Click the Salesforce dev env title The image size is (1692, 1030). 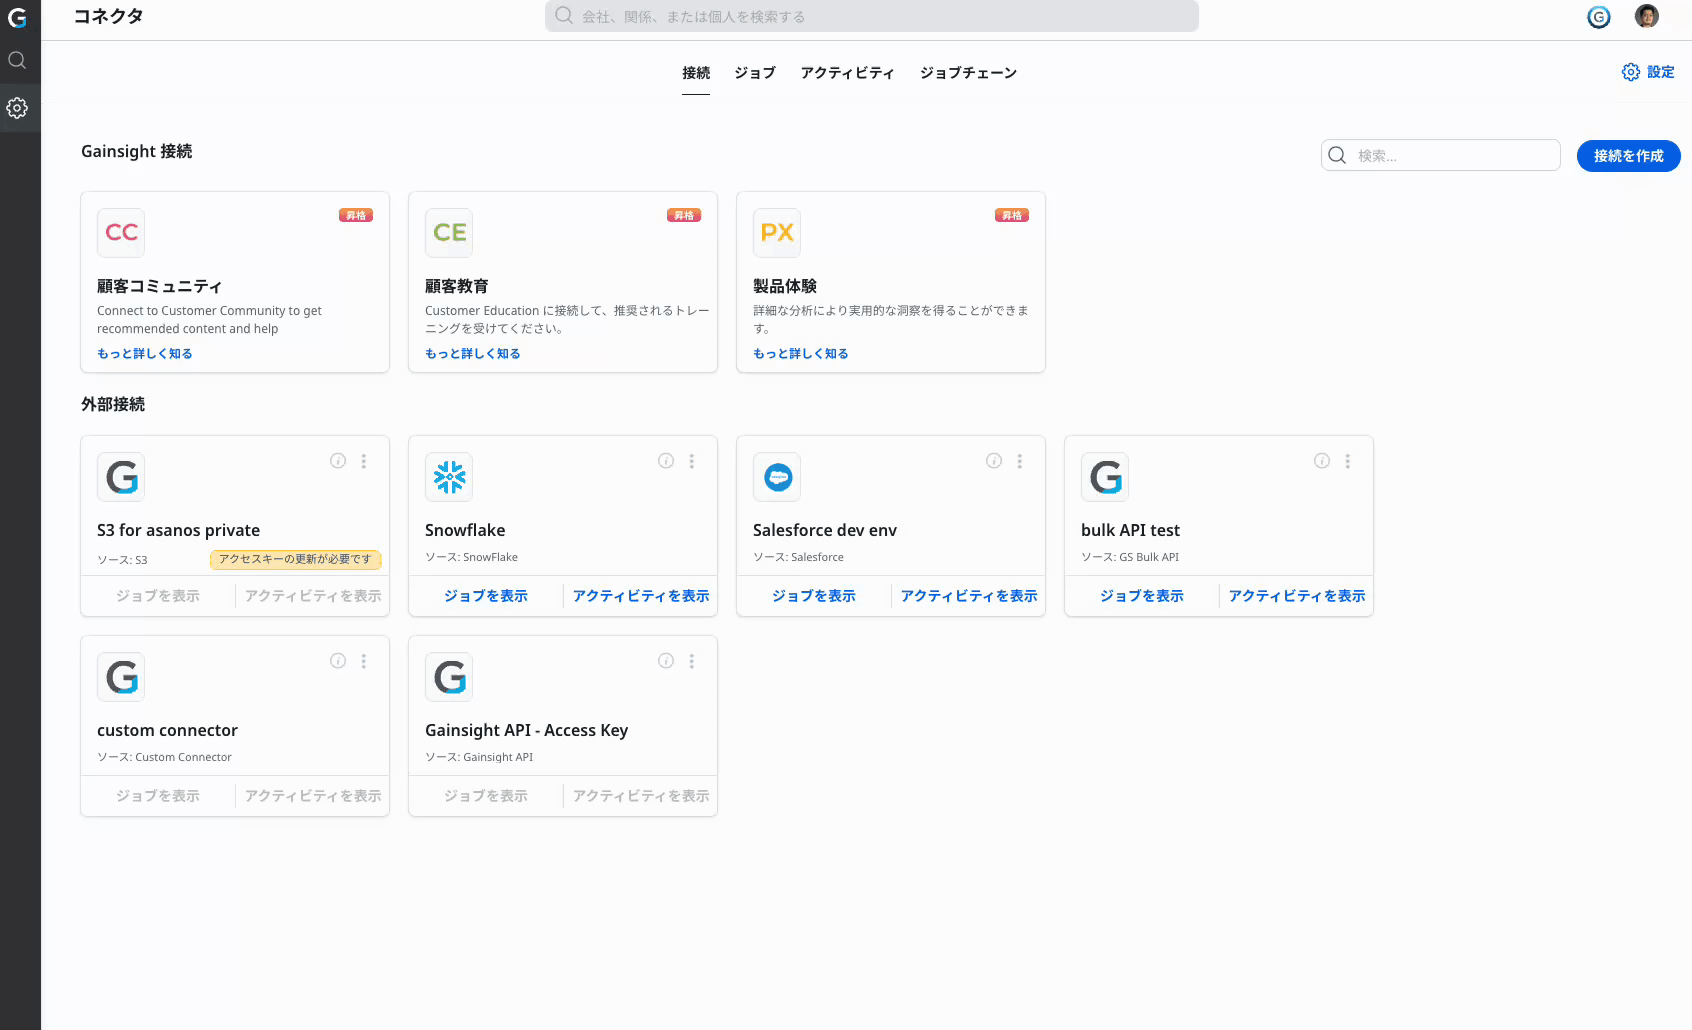tap(825, 530)
